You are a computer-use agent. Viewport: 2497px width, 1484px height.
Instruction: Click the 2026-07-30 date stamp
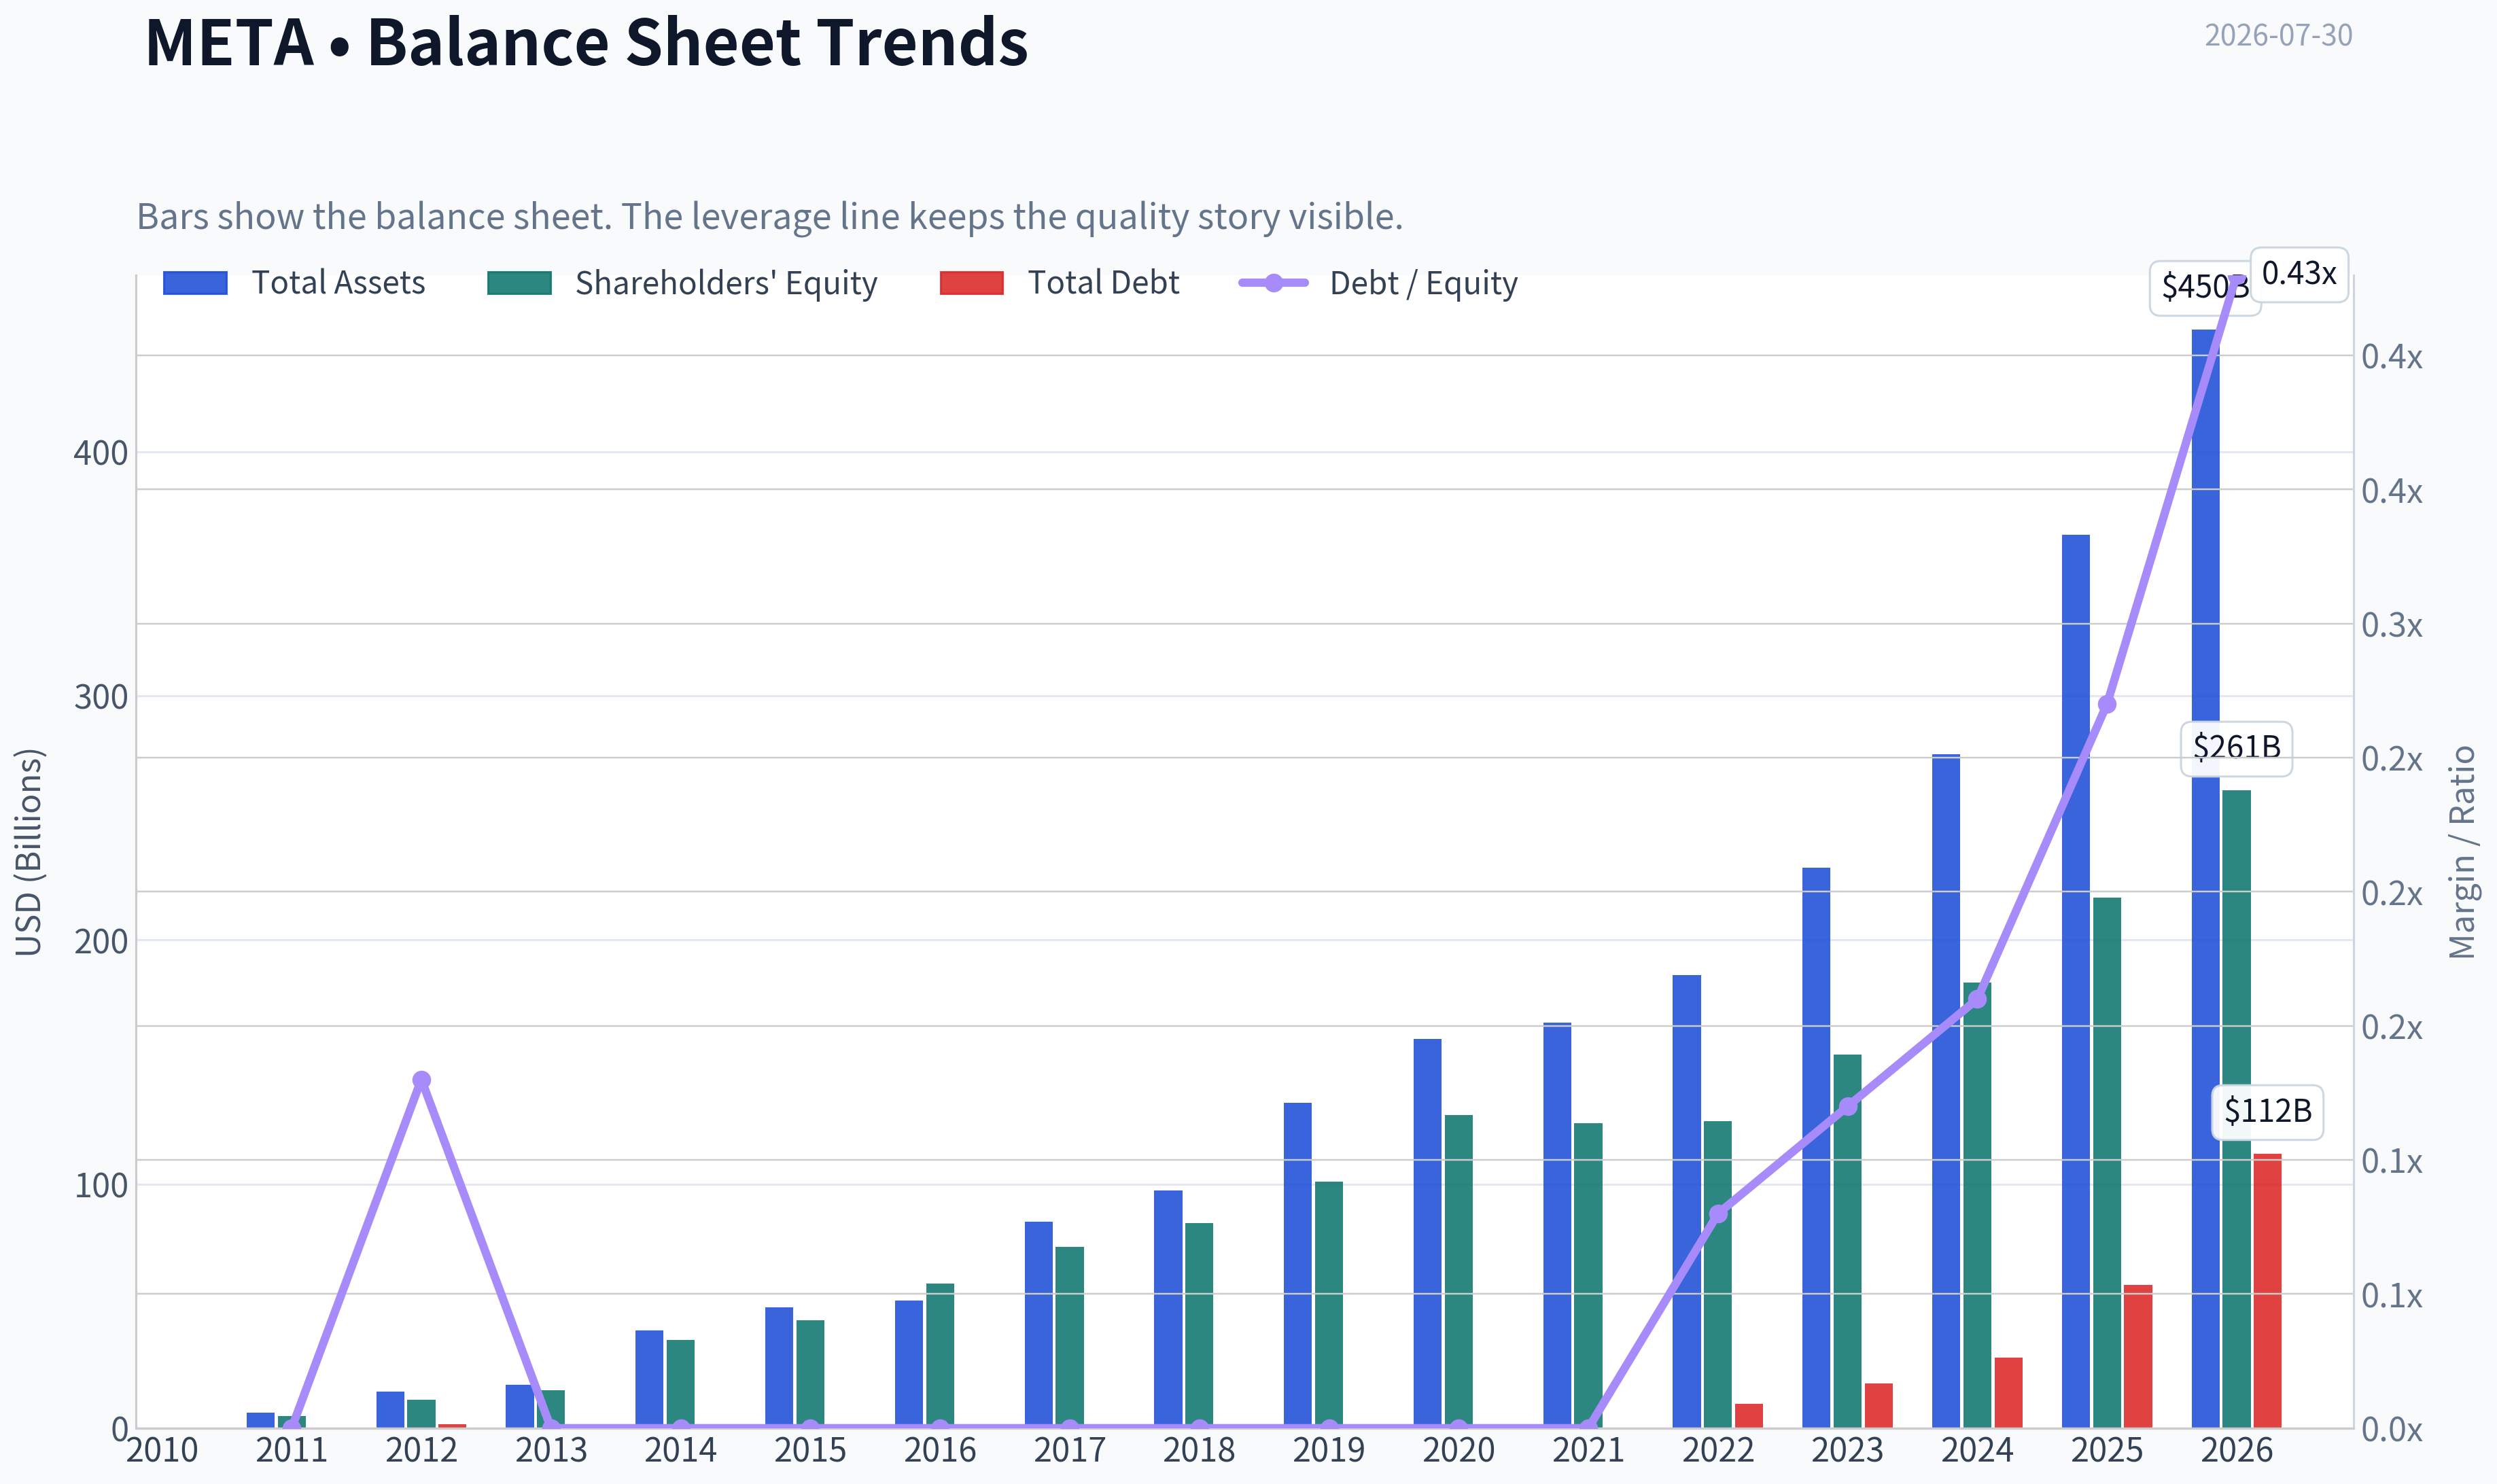2278,35
